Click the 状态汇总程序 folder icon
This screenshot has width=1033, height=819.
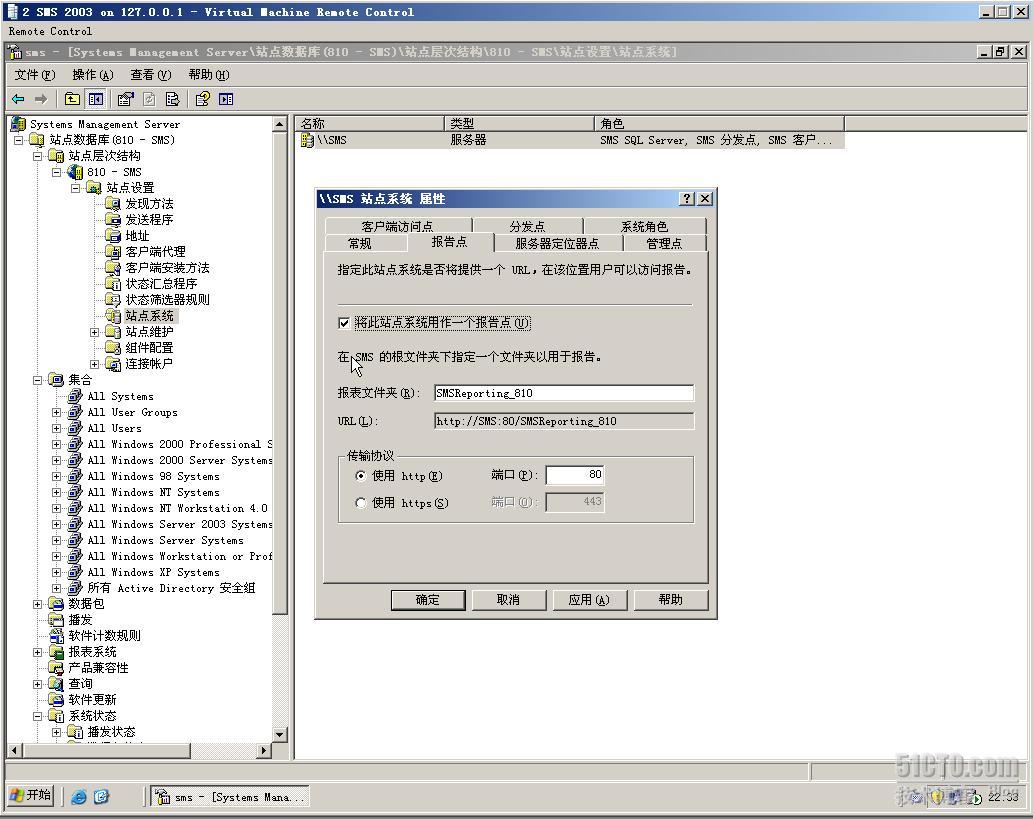(113, 283)
